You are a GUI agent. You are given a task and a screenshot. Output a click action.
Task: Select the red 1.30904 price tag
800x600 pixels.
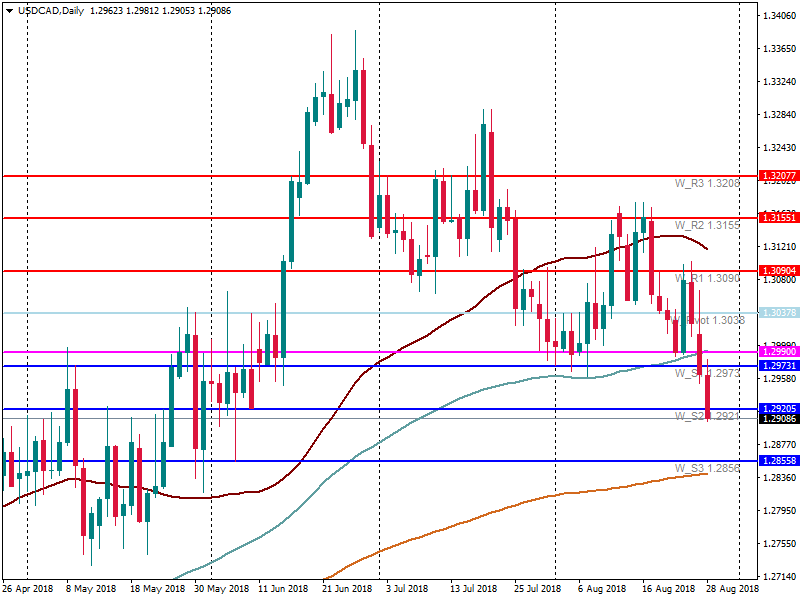tap(778, 271)
